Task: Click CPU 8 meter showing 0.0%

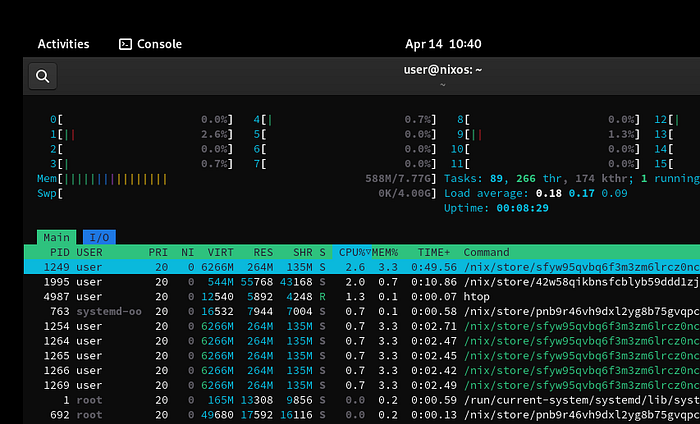Action: point(549,120)
